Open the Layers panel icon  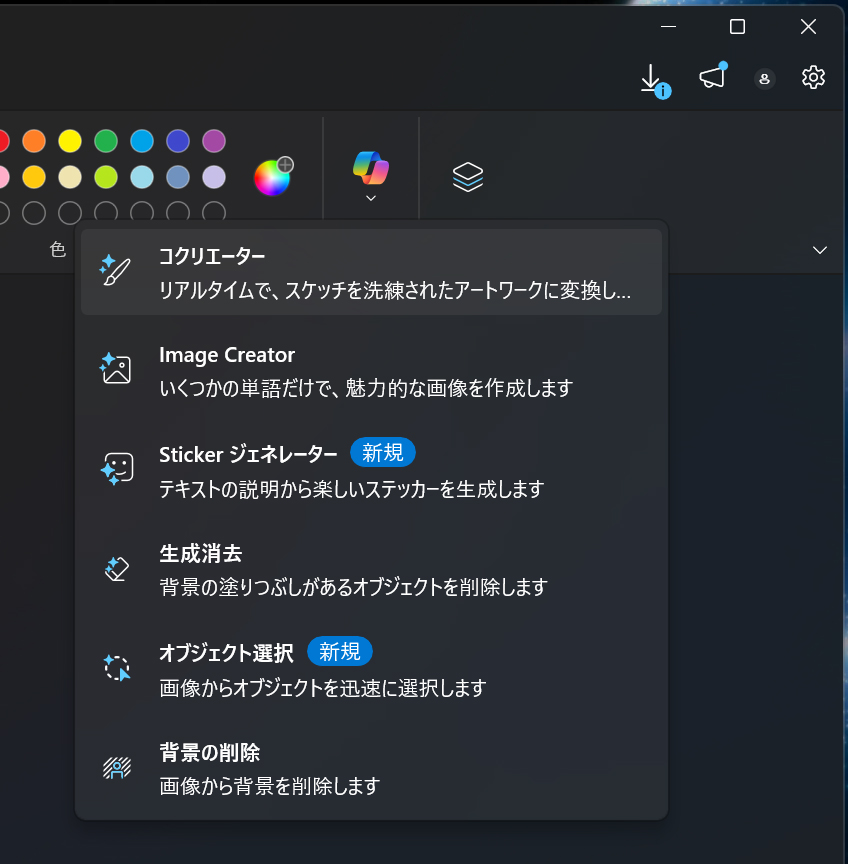tap(468, 176)
